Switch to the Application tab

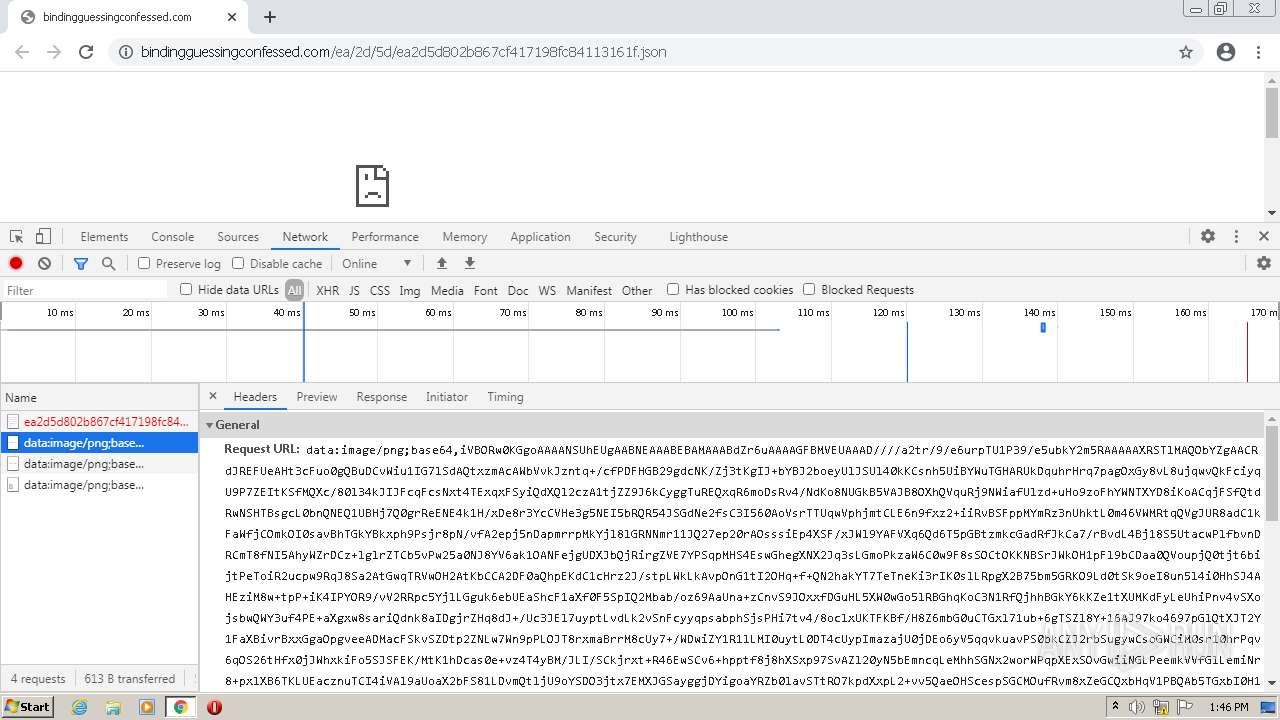click(x=540, y=237)
